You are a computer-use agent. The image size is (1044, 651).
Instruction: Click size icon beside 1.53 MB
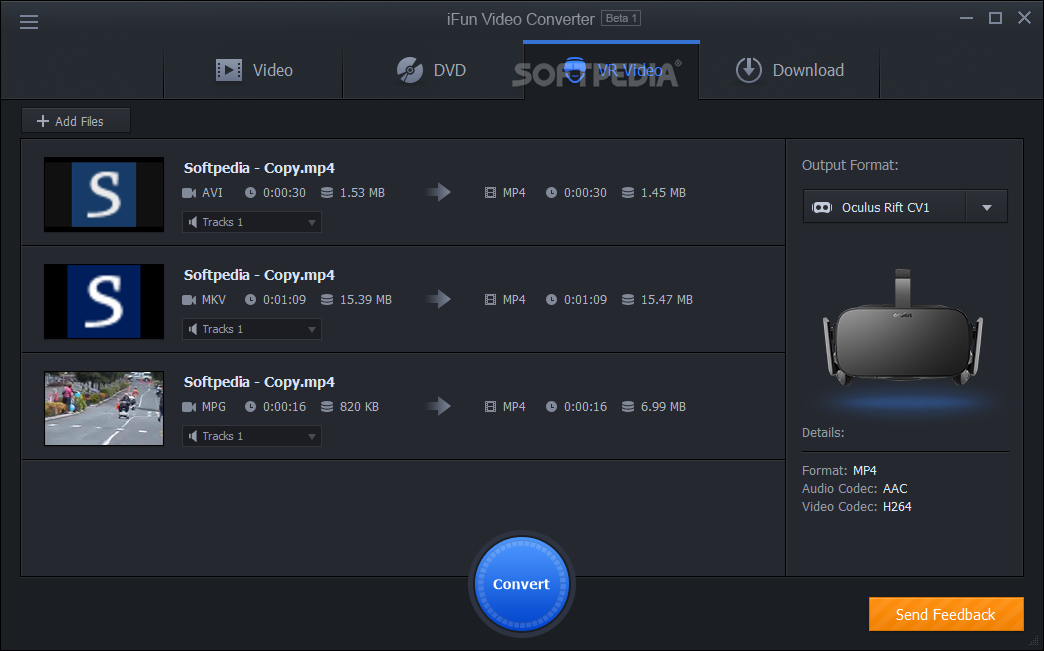tap(327, 193)
